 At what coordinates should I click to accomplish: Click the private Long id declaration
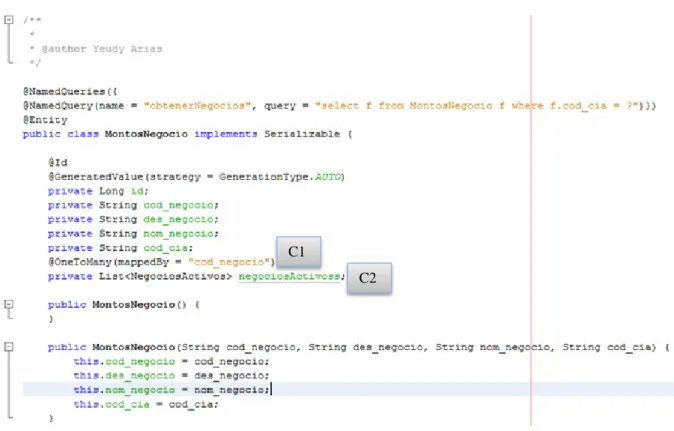(x=98, y=191)
